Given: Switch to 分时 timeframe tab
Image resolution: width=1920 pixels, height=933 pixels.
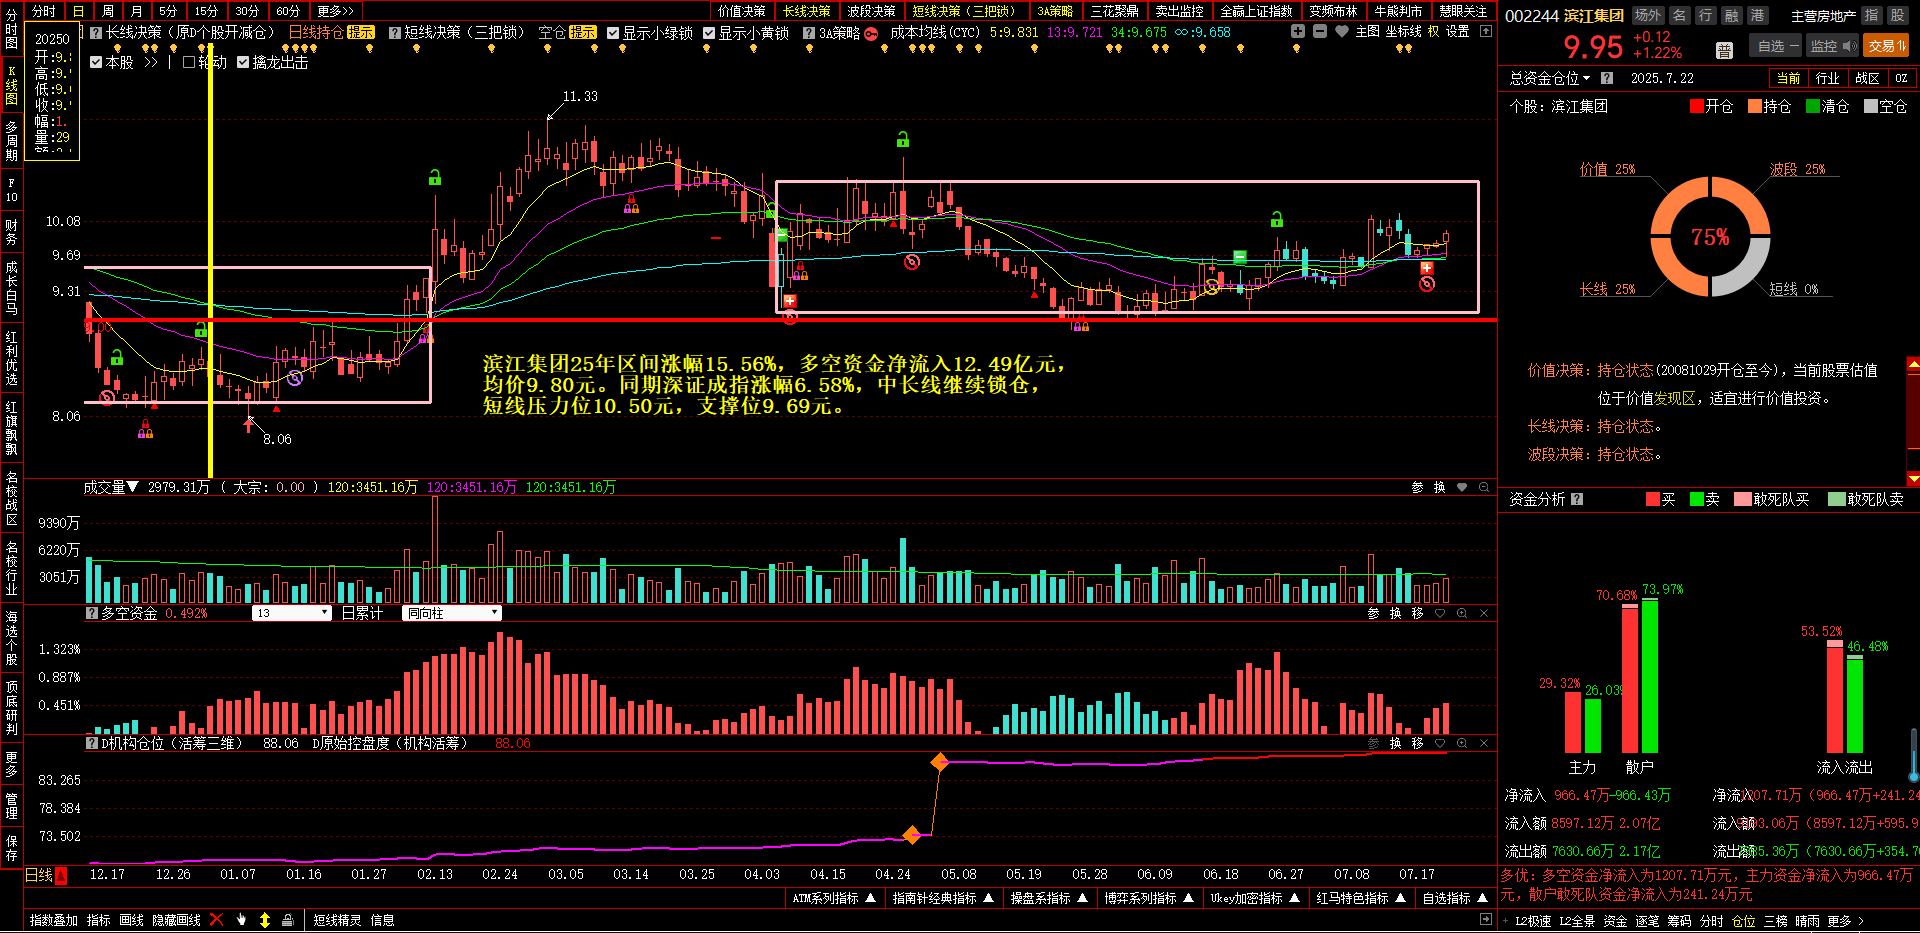Looking at the screenshot, I should point(44,11).
